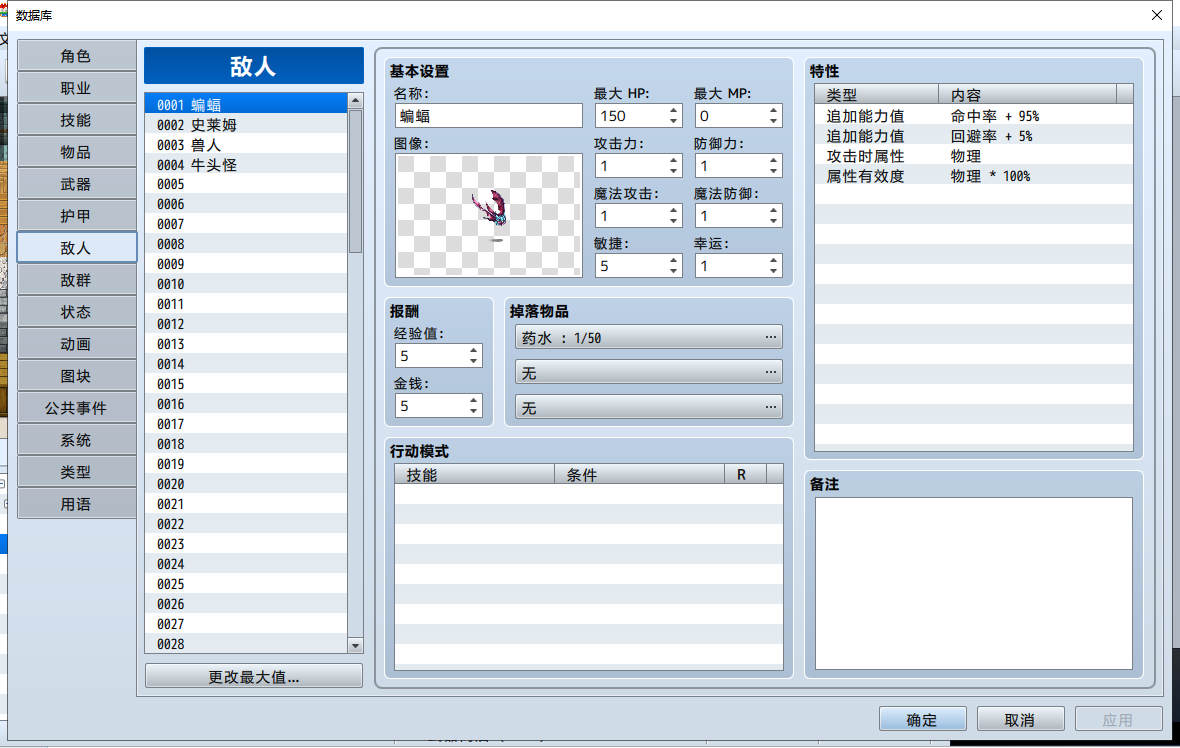This screenshot has height=748, width=1180.
Task: Increase the 经验值 reward
Action: 473,351
